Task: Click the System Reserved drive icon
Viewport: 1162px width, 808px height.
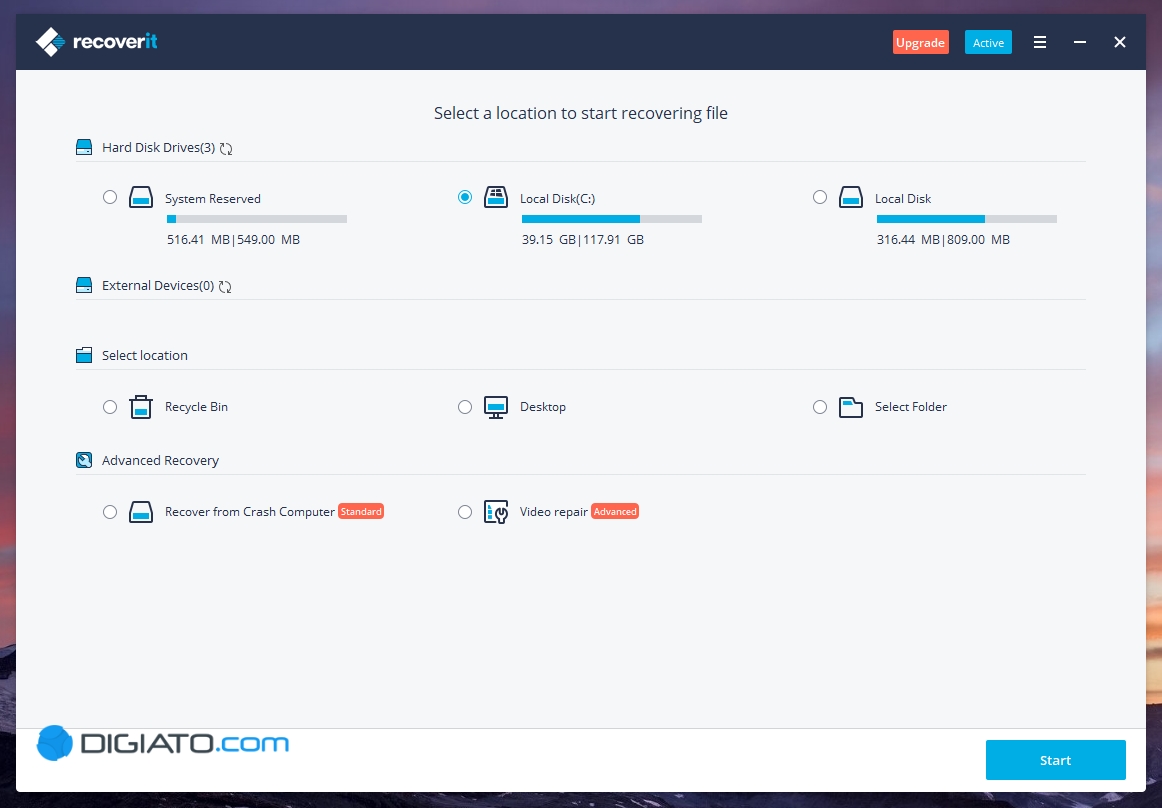Action: [x=141, y=197]
